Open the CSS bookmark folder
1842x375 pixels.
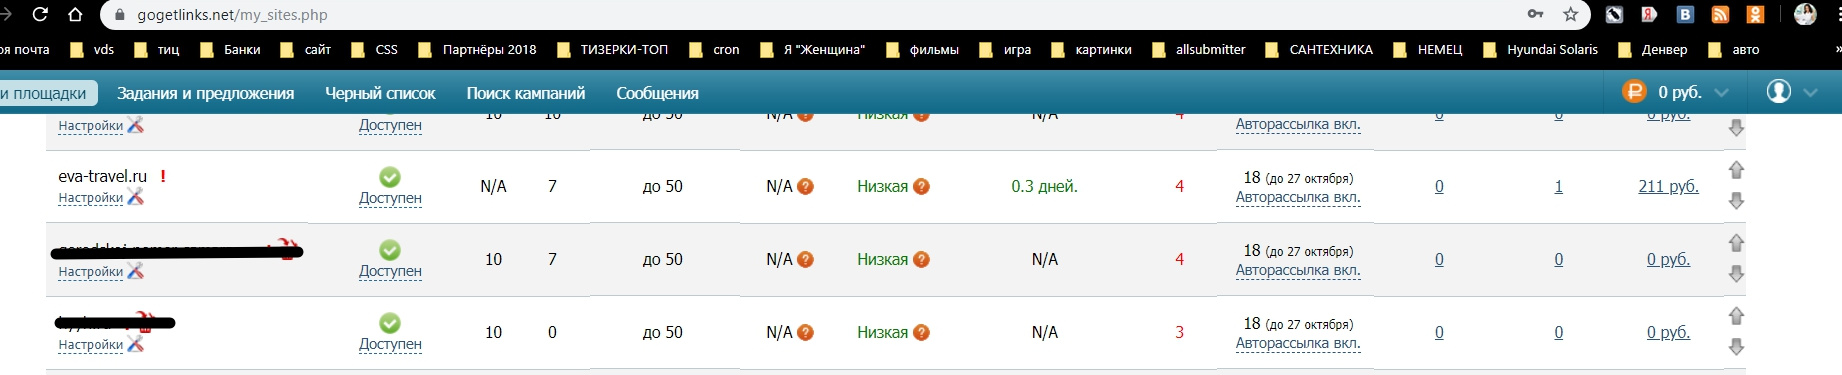375,49
